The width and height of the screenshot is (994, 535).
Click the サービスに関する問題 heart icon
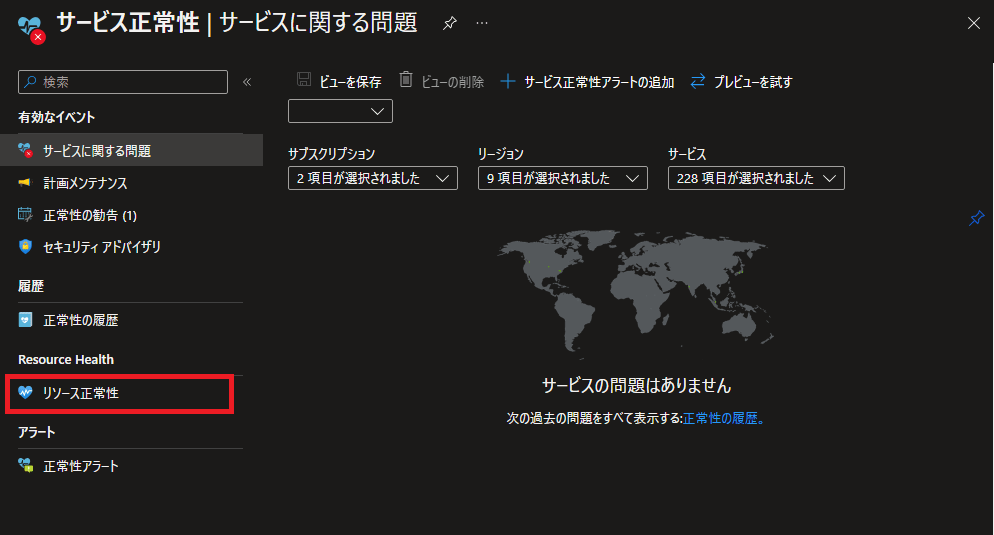(x=25, y=150)
